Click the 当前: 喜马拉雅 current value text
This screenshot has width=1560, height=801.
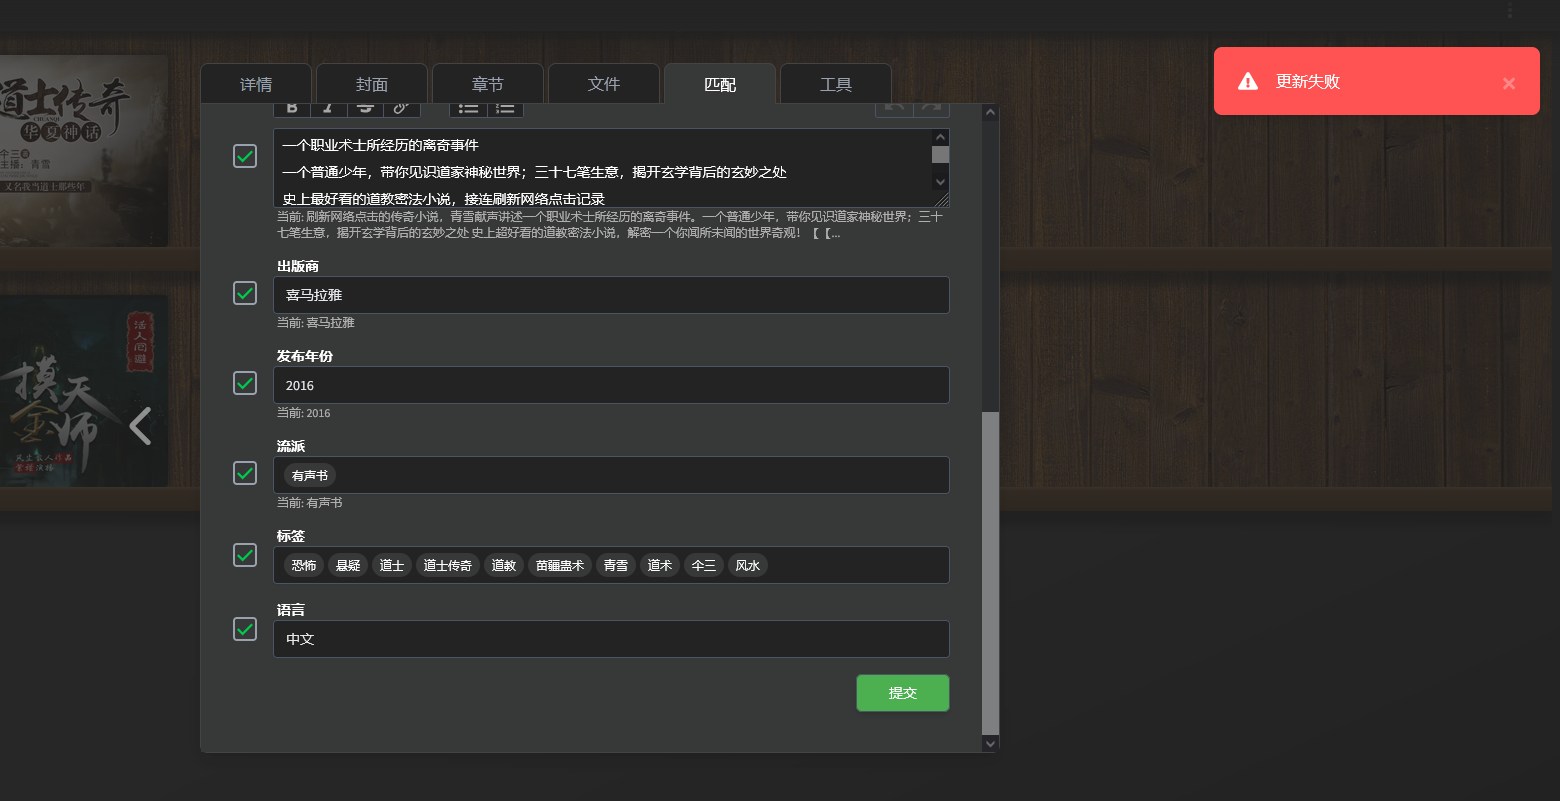316,323
